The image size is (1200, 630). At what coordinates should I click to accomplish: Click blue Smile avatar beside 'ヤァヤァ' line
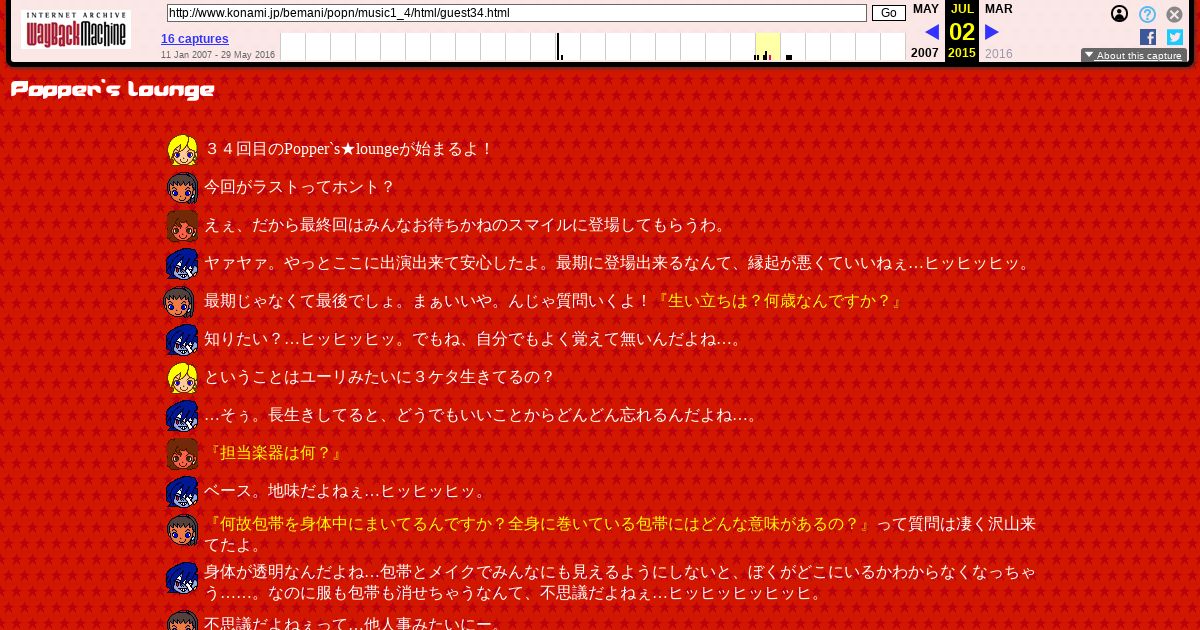point(182,264)
